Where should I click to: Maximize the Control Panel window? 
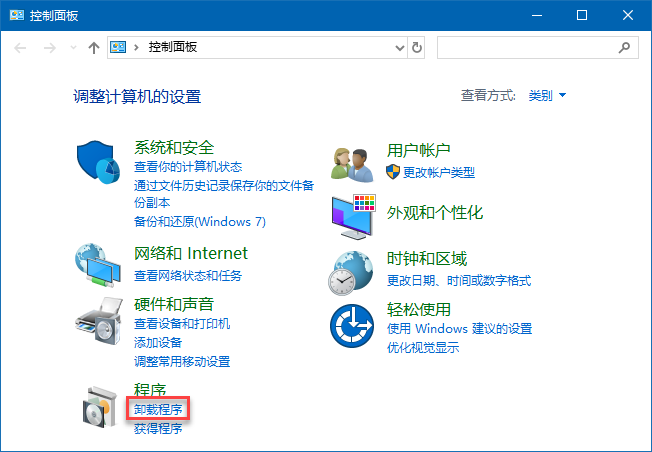click(582, 15)
